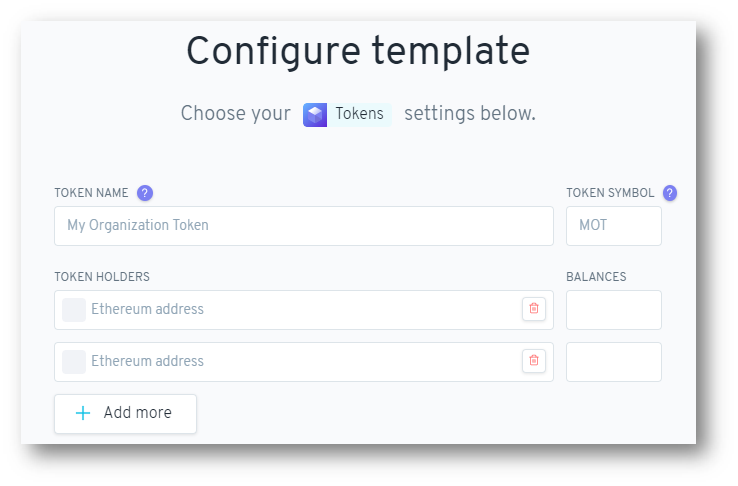Delete the first token holder row
This screenshot has width=738, height=486.
coord(534,309)
